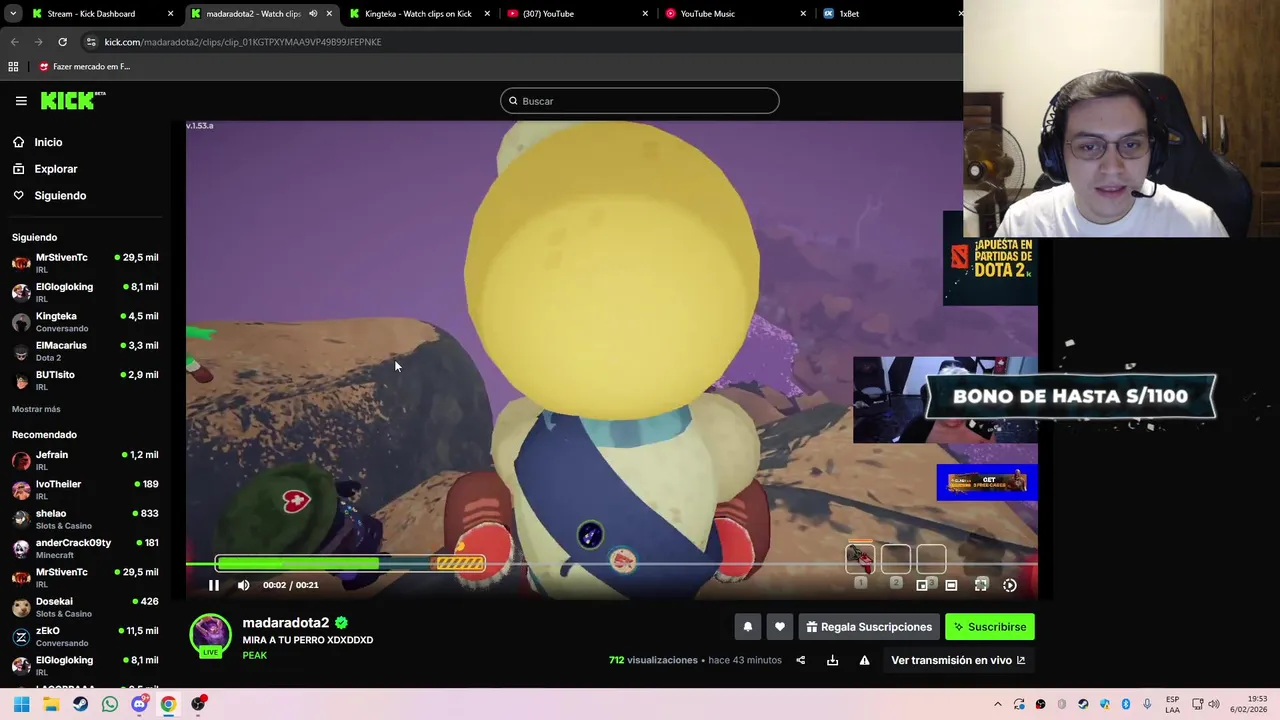The width and height of the screenshot is (1280, 720).
Task: Toggle notification bell for madaradota2
Action: point(747,627)
